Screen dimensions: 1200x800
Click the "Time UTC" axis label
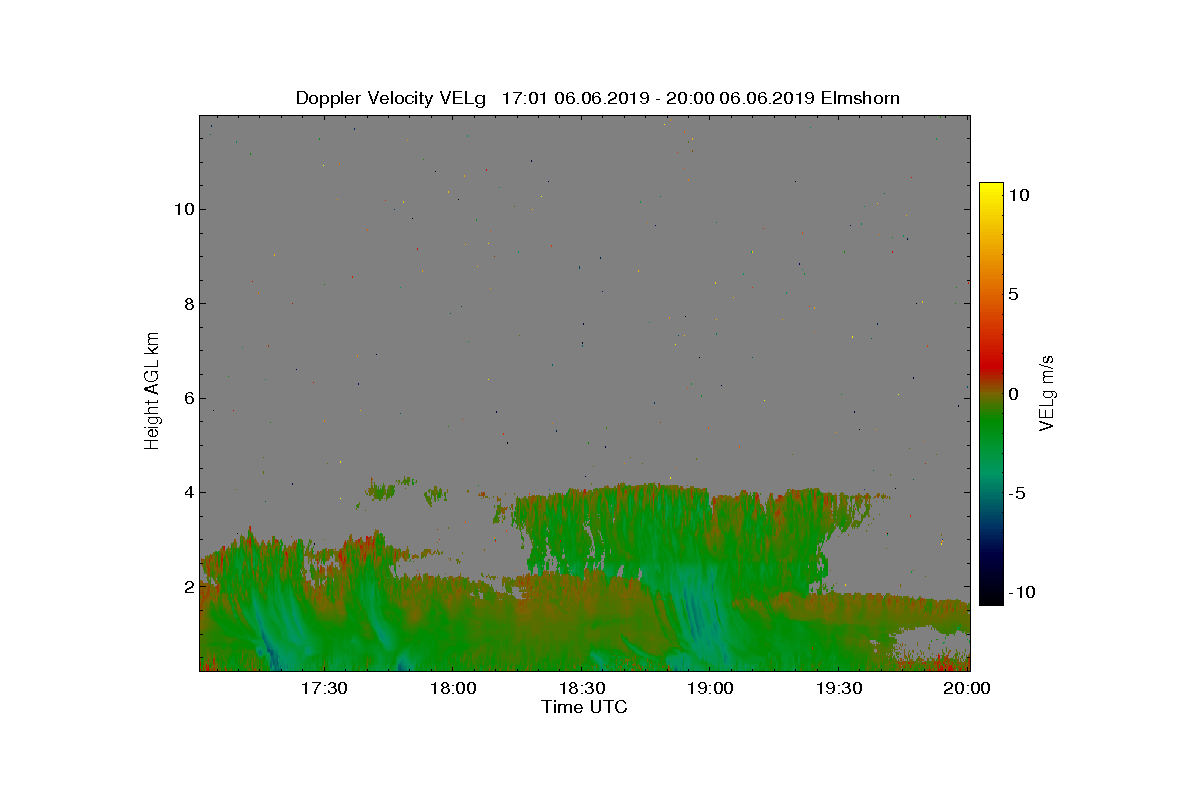click(585, 707)
